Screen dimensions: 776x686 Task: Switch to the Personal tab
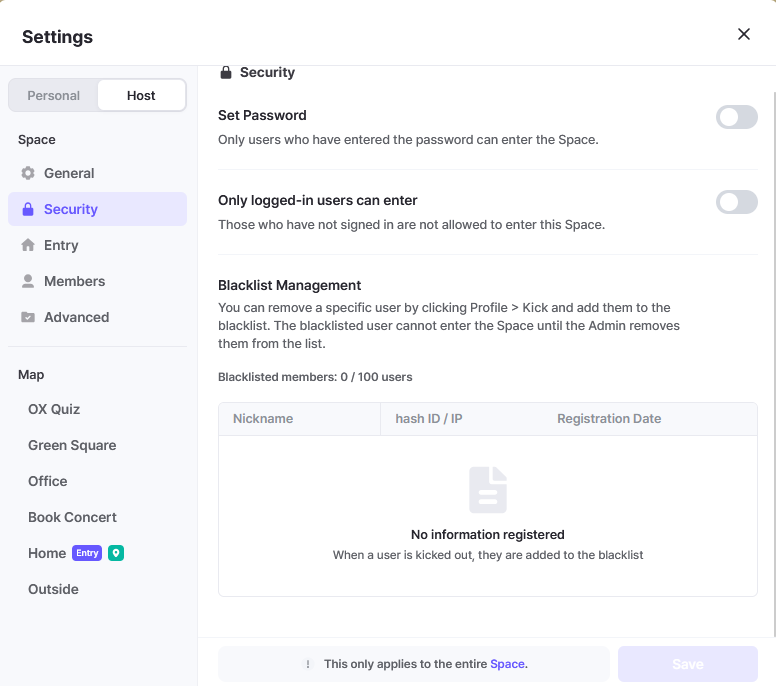tap(53, 95)
